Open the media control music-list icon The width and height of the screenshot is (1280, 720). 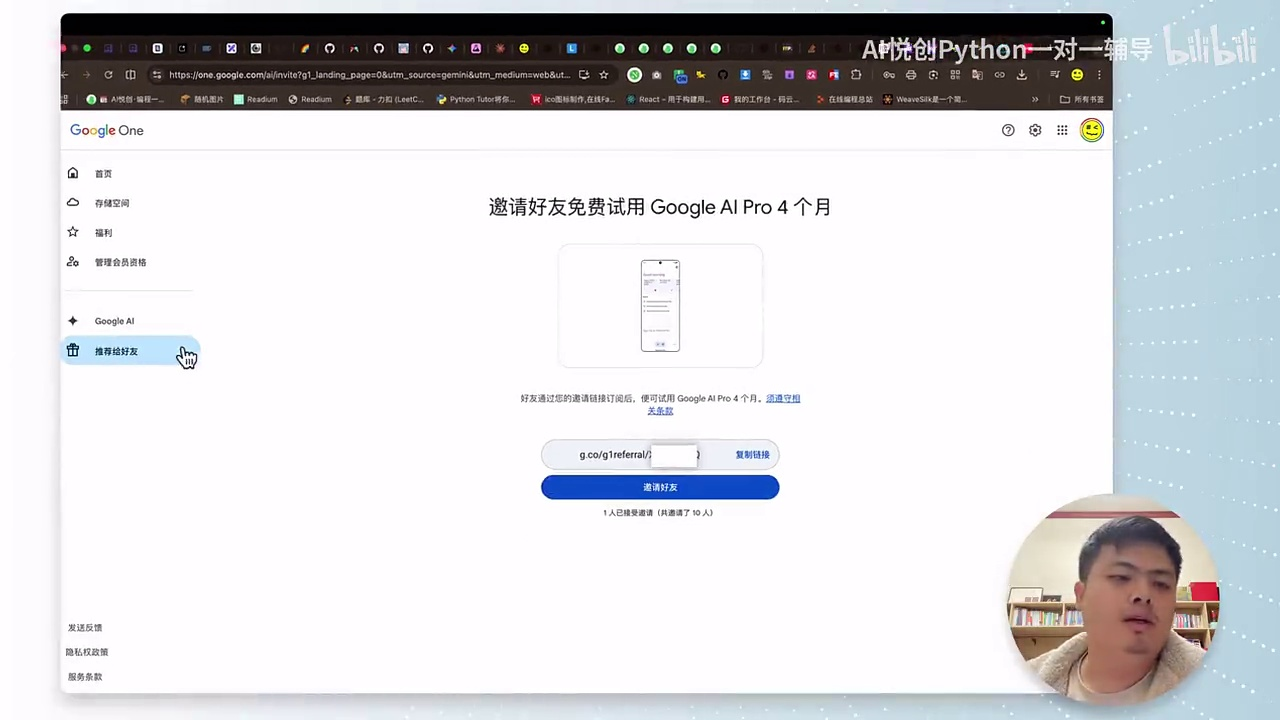(1054, 75)
